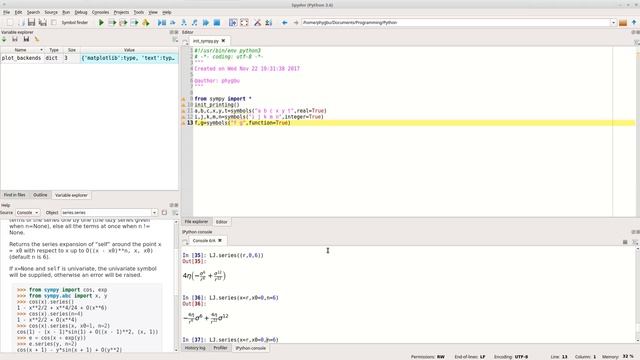Go to parent directory up-arrow icon

[634, 23]
